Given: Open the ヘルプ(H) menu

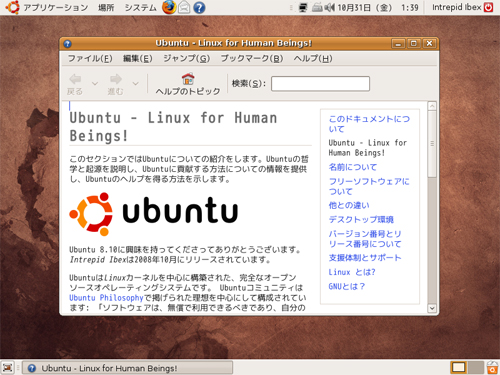Looking at the screenshot, I should pyautogui.click(x=313, y=59).
